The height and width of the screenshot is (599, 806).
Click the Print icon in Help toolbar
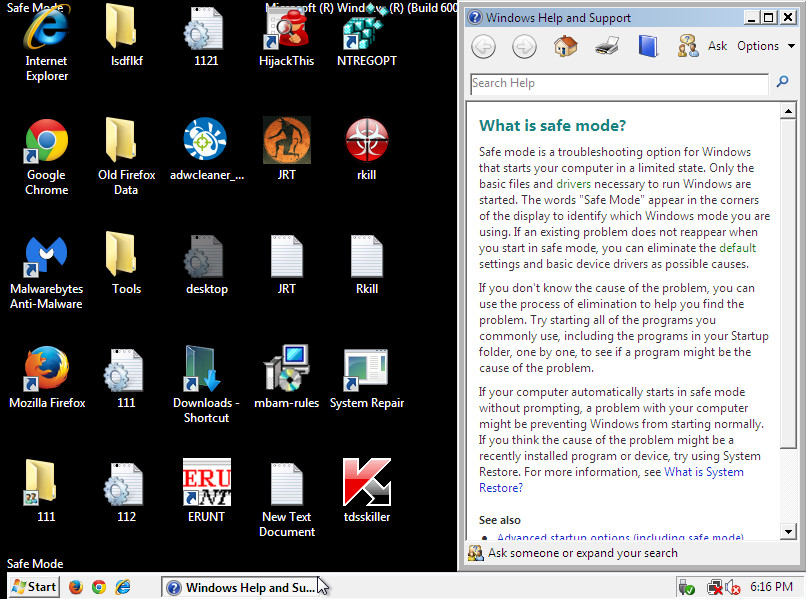(x=607, y=46)
